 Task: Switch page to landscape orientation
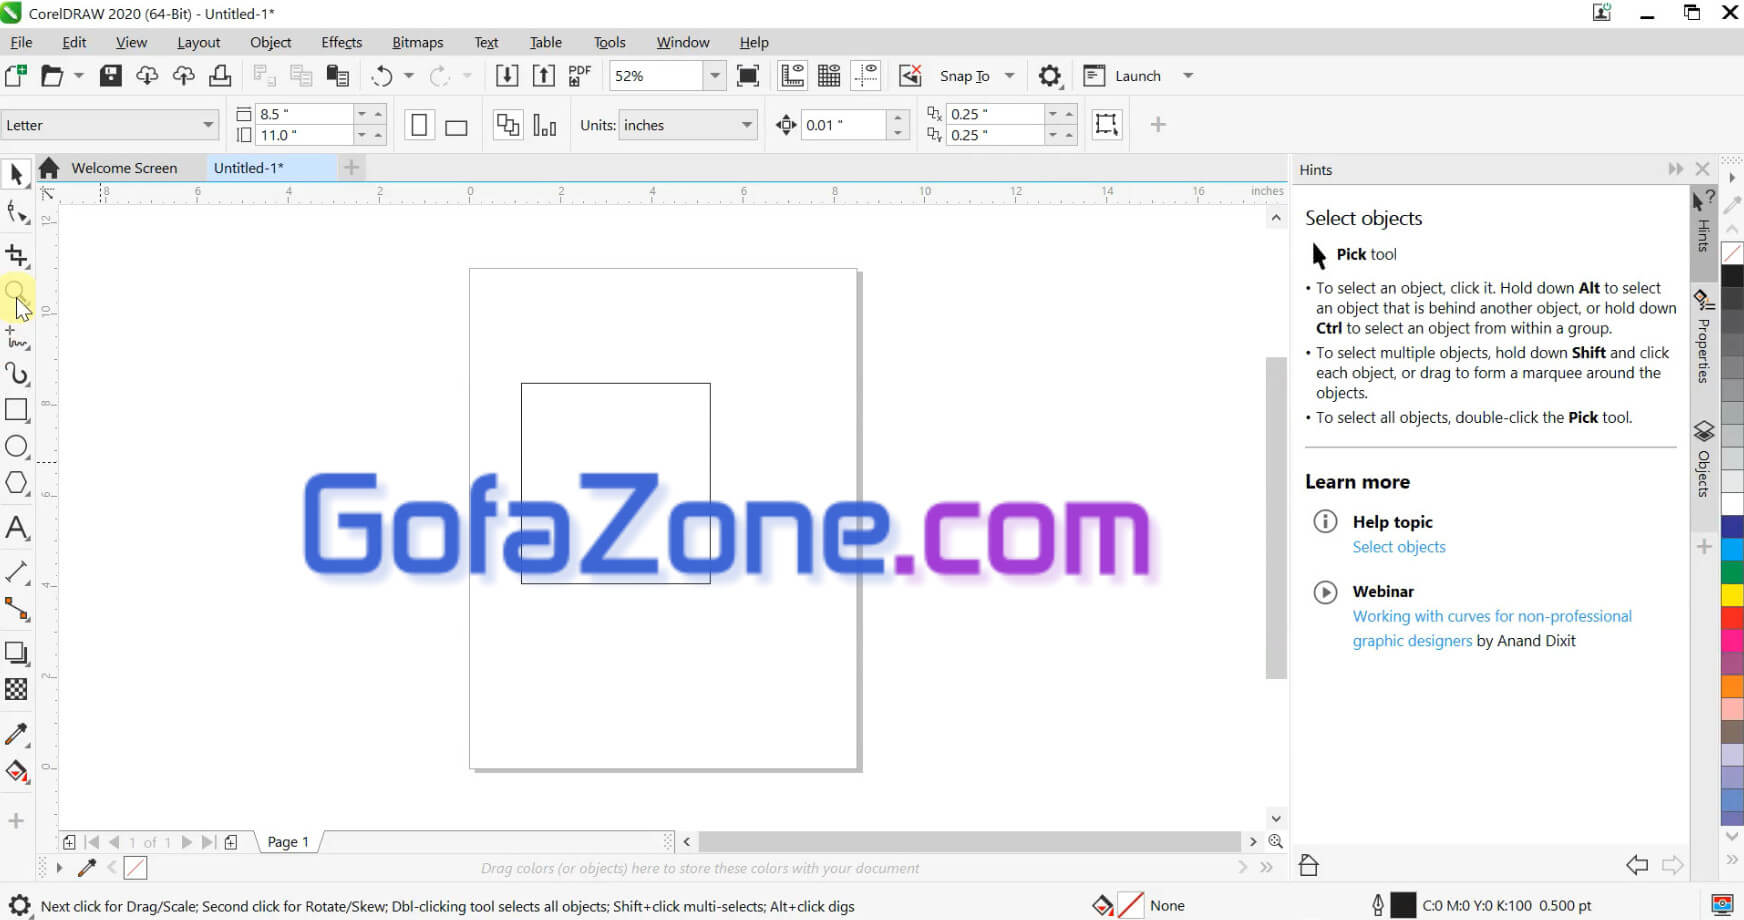coord(456,126)
